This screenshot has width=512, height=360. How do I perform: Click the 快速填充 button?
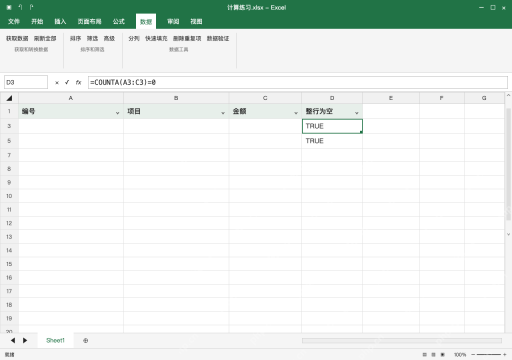[x=156, y=38]
